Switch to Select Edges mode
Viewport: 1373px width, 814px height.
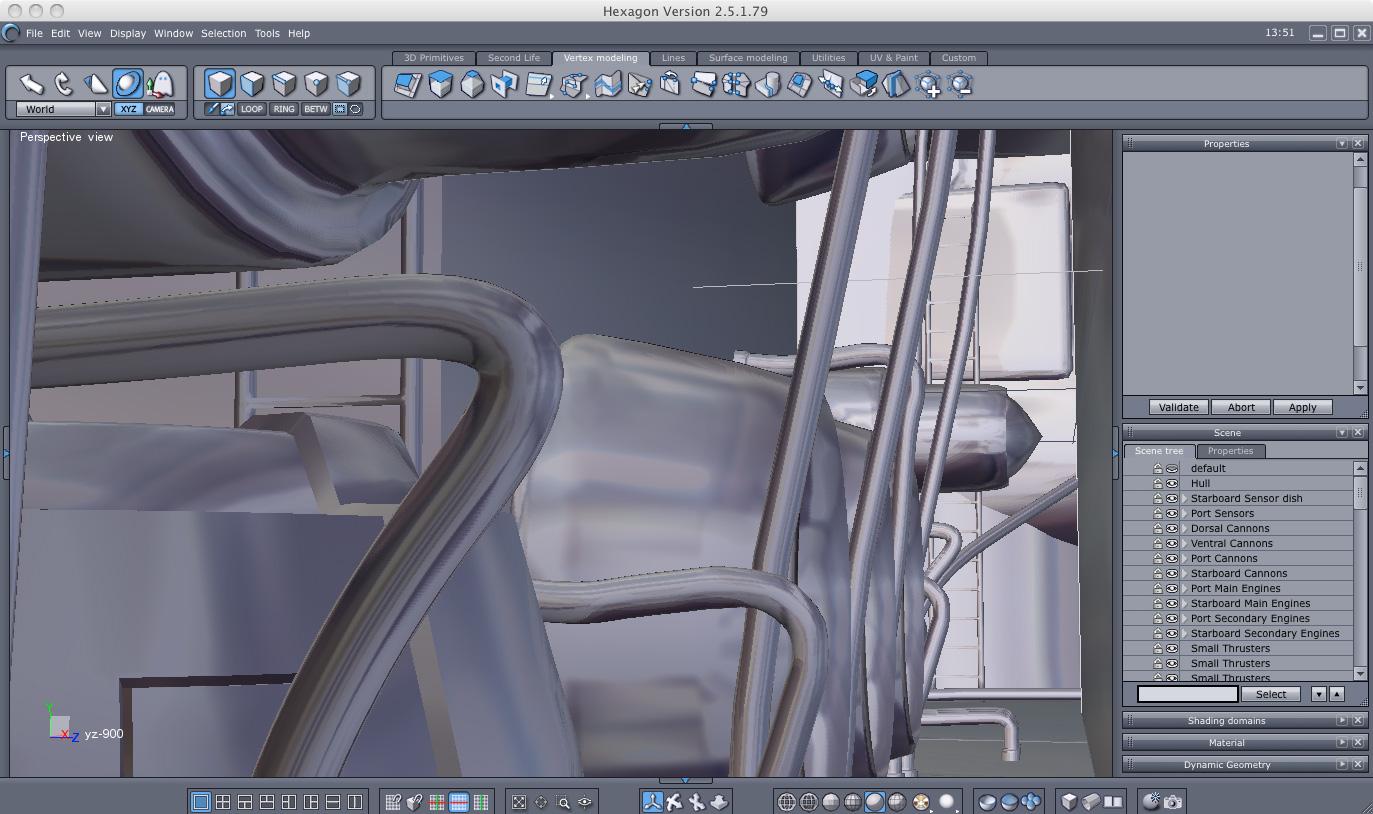click(284, 83)
